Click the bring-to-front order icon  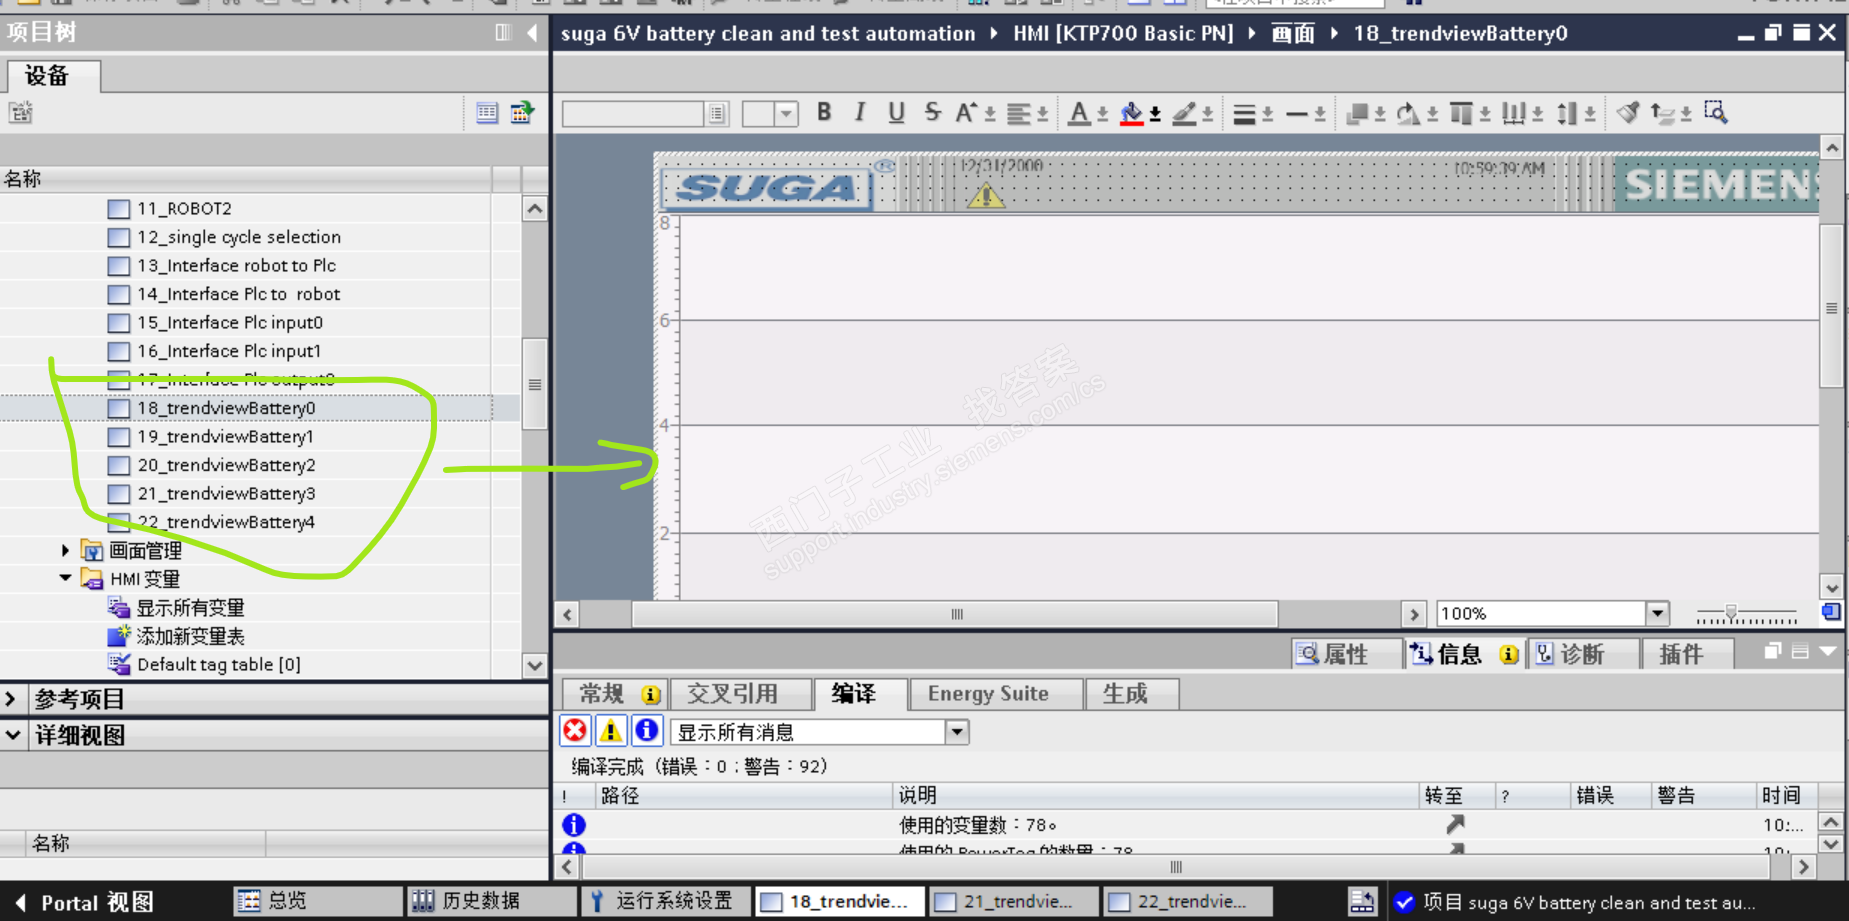tap(1357, 114)
